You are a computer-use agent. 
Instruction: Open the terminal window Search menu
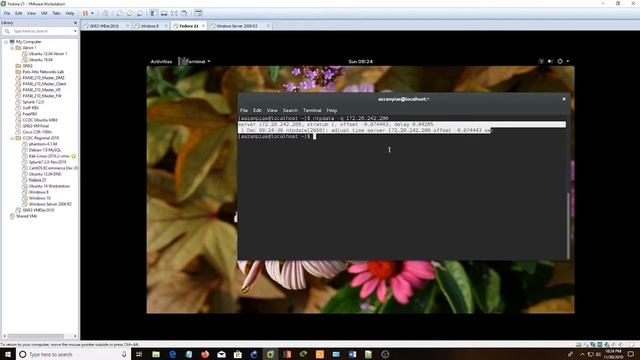[290, 110]
